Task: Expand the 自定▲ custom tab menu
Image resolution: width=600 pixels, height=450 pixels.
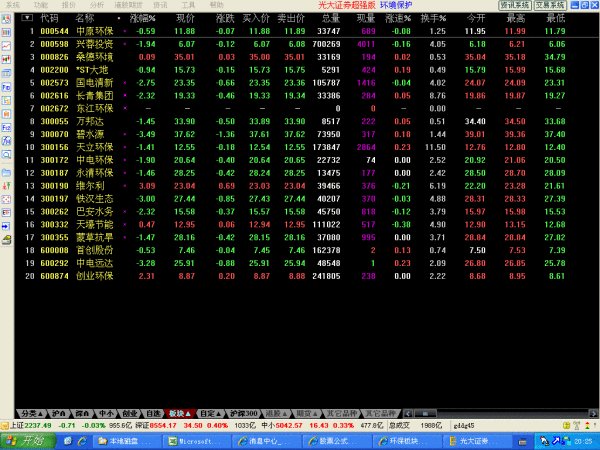Action: point(211,413)
